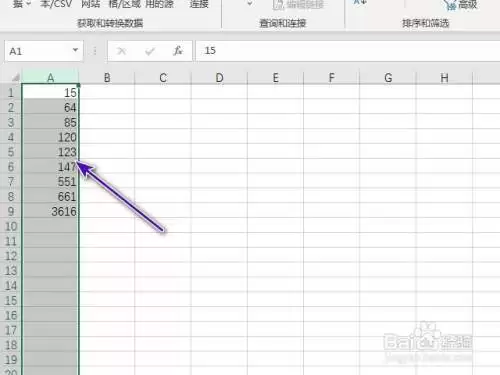Click the cancel X icon in formula bar
The height and width of the screenshot is (375, 500).
(x=122, y=51)
